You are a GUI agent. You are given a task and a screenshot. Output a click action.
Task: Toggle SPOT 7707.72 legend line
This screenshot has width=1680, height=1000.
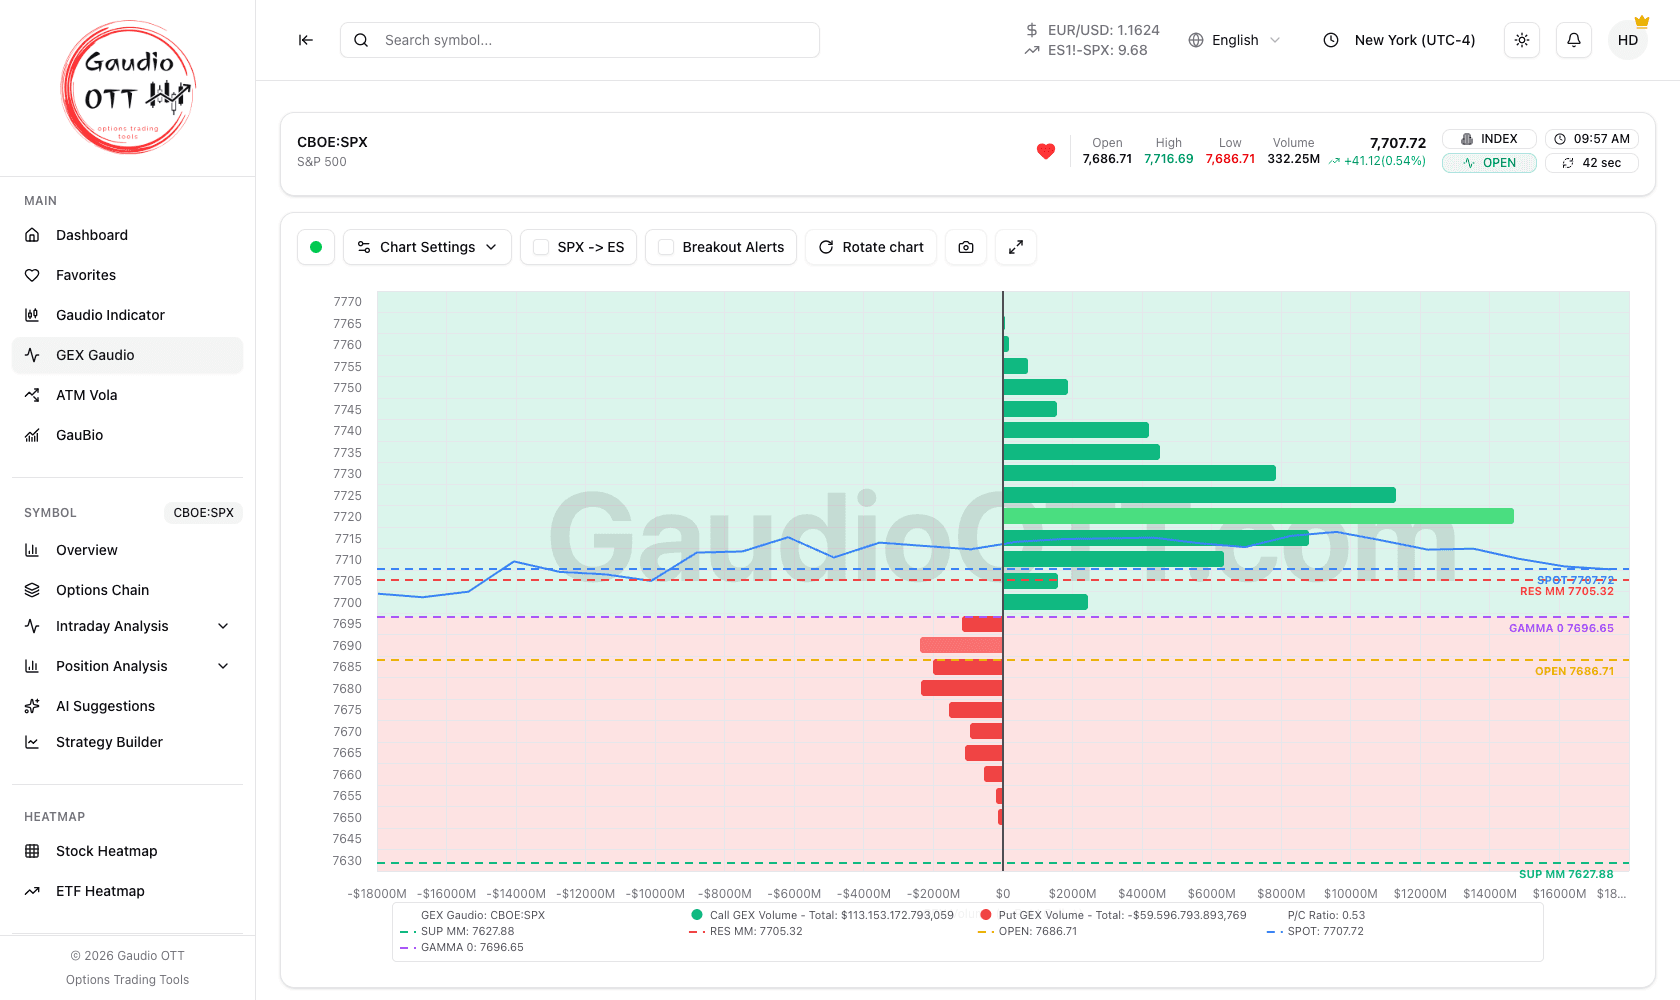click(1315, 931)
